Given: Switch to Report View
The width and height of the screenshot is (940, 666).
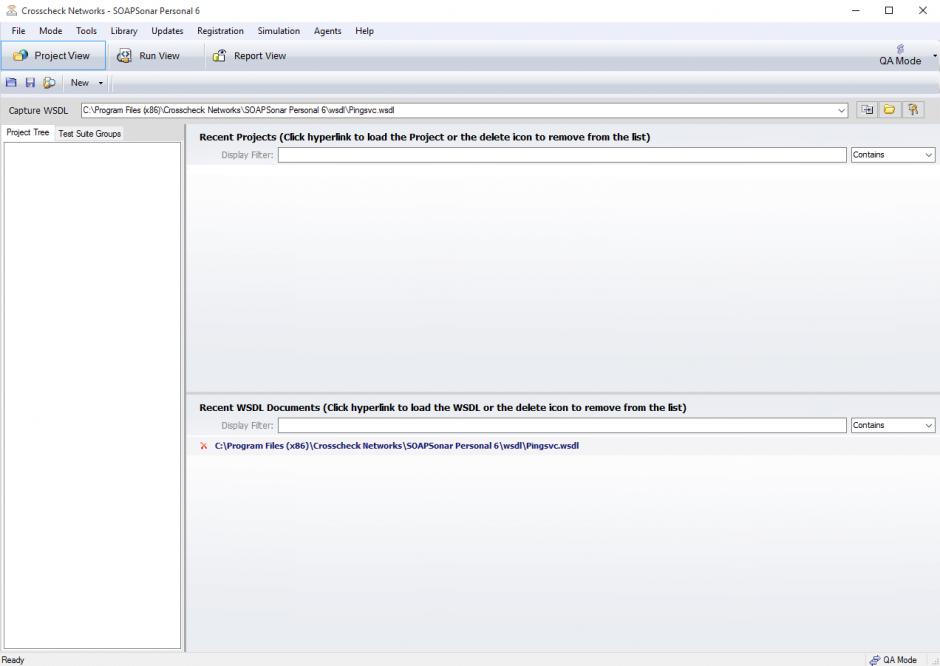Looking at the screenshot, I should point(249,56).
